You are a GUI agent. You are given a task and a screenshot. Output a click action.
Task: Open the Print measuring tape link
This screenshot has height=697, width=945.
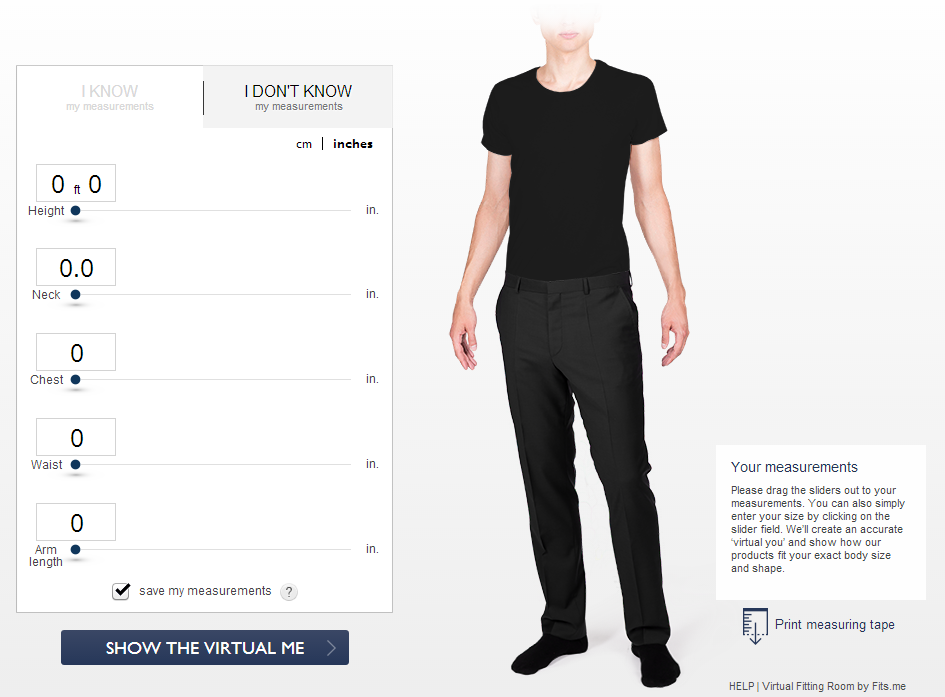pos(834,625)
